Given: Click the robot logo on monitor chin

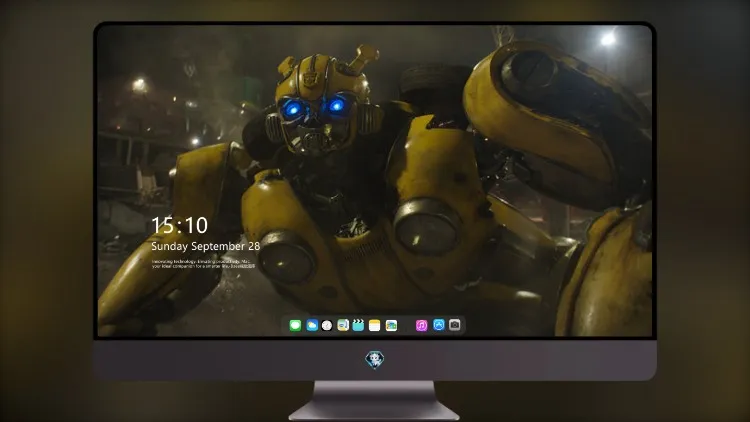Looking at the screenshot, I should click(375, 360).
